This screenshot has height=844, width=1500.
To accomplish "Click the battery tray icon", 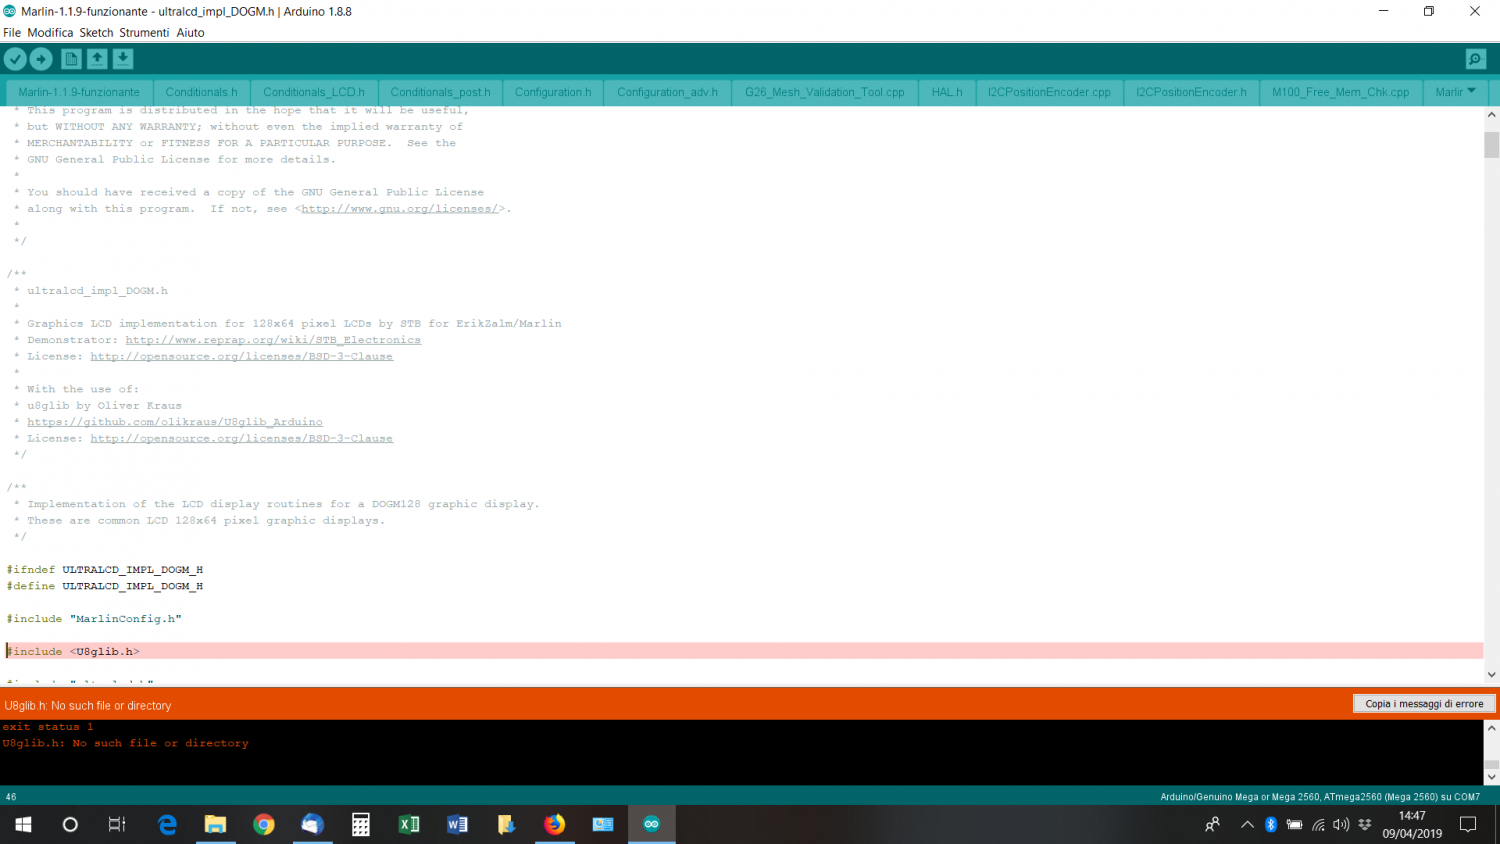I will coord(1294,824).
